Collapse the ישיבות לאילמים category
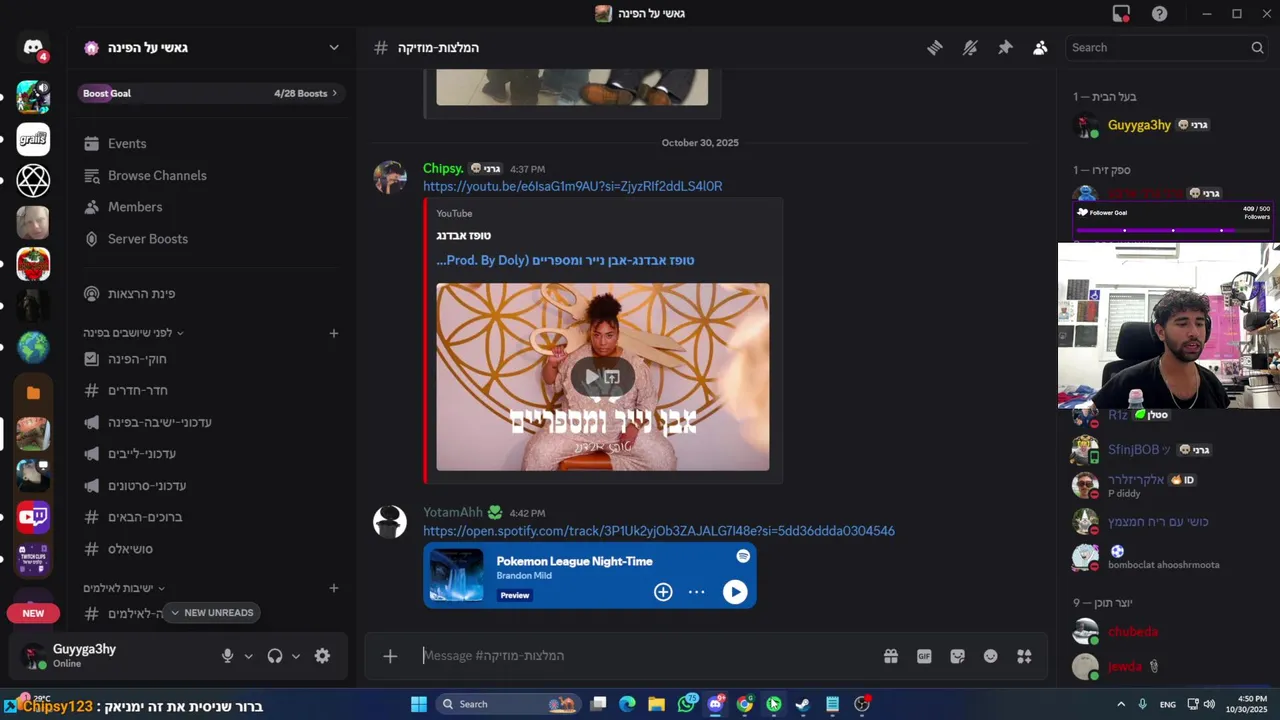1280x720 pixels. (x=124, y=588)
